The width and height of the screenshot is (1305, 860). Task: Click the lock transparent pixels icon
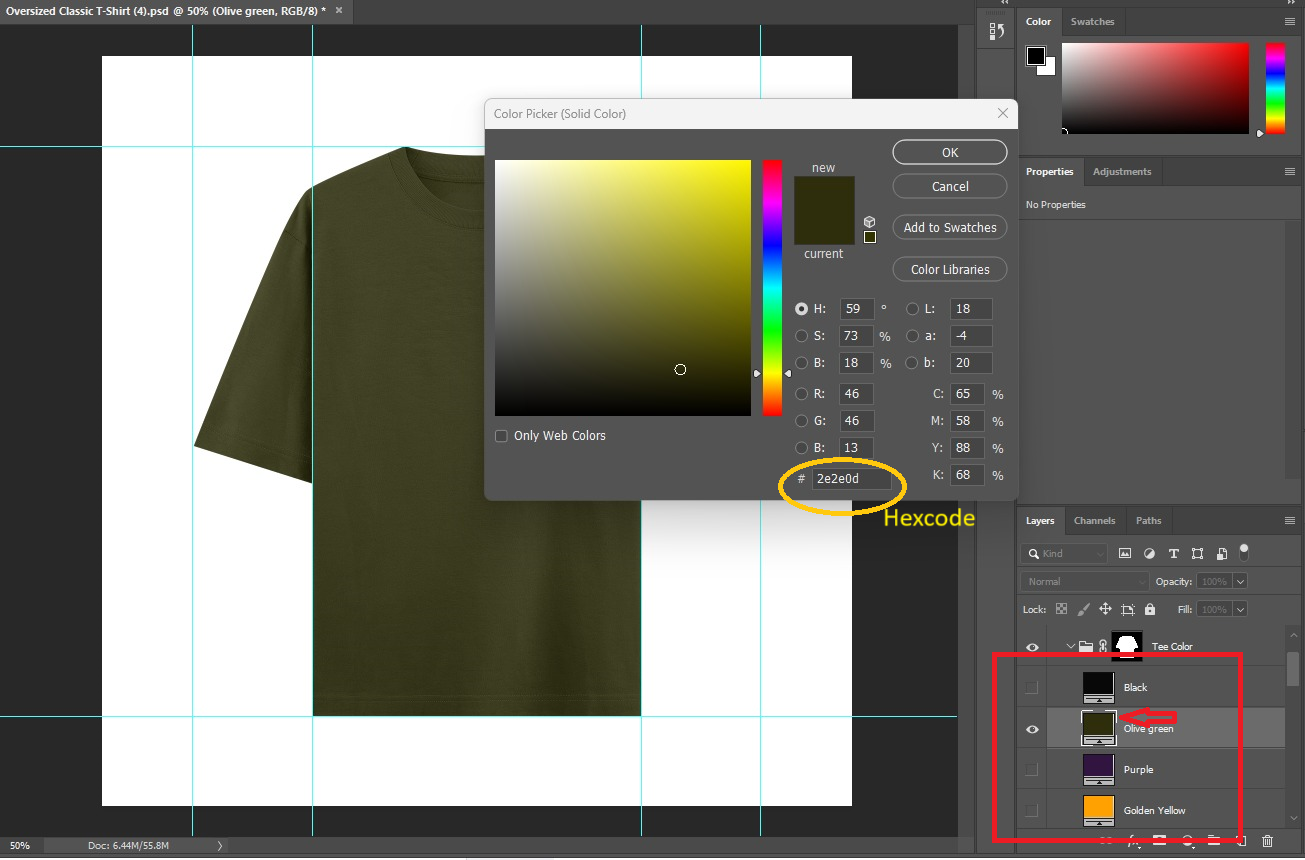point(1061,609)
